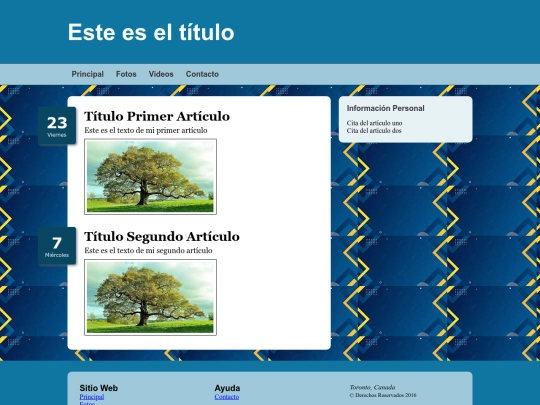Image resolution: width=540 pixels, height=405 pixels.
Task: Click the 'Información Personal' sidebar heading
Action: point(385,108)
